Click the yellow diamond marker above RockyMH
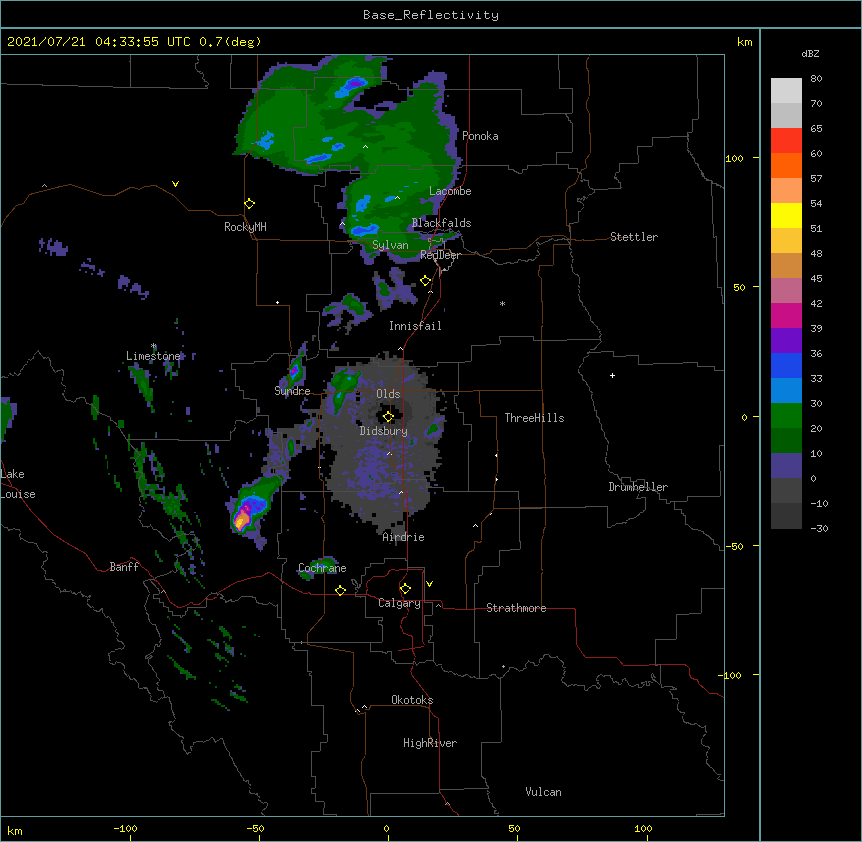862x842 pixels. click(250, 204)
